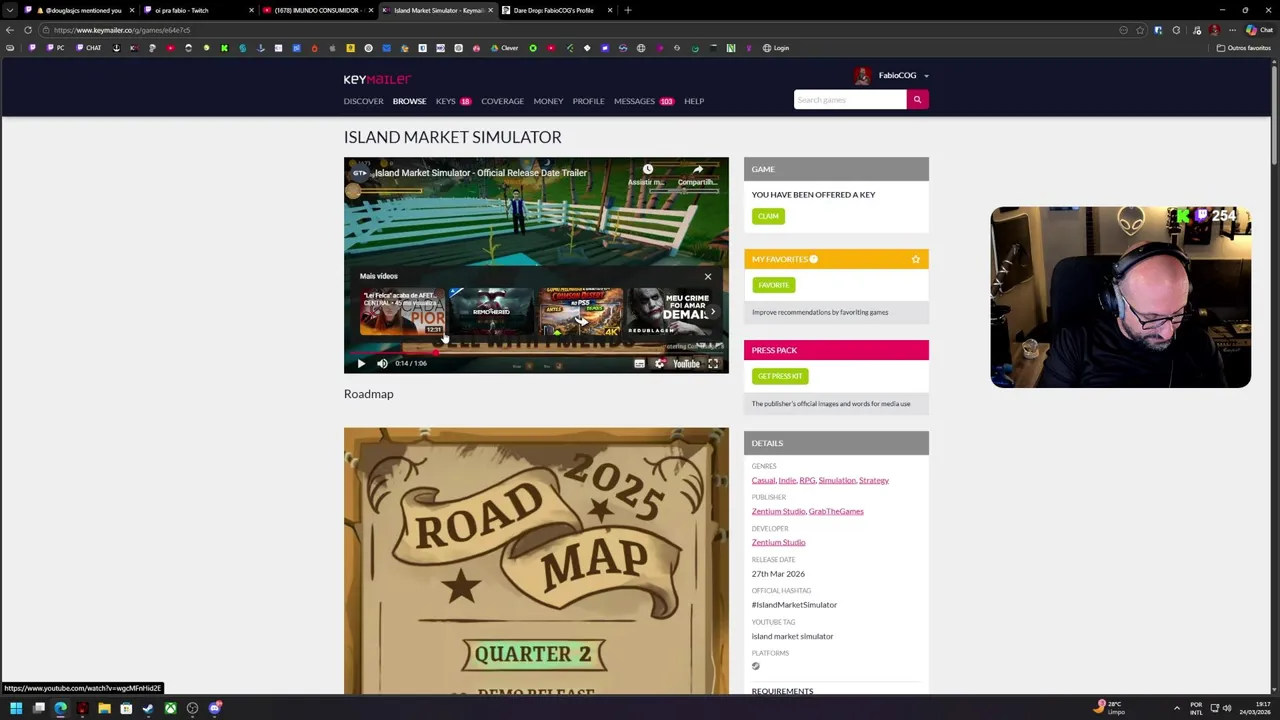Open the Outros favoritos bookmarks folder
This screenshot has height=720, width=1280.
[1243, 48]
